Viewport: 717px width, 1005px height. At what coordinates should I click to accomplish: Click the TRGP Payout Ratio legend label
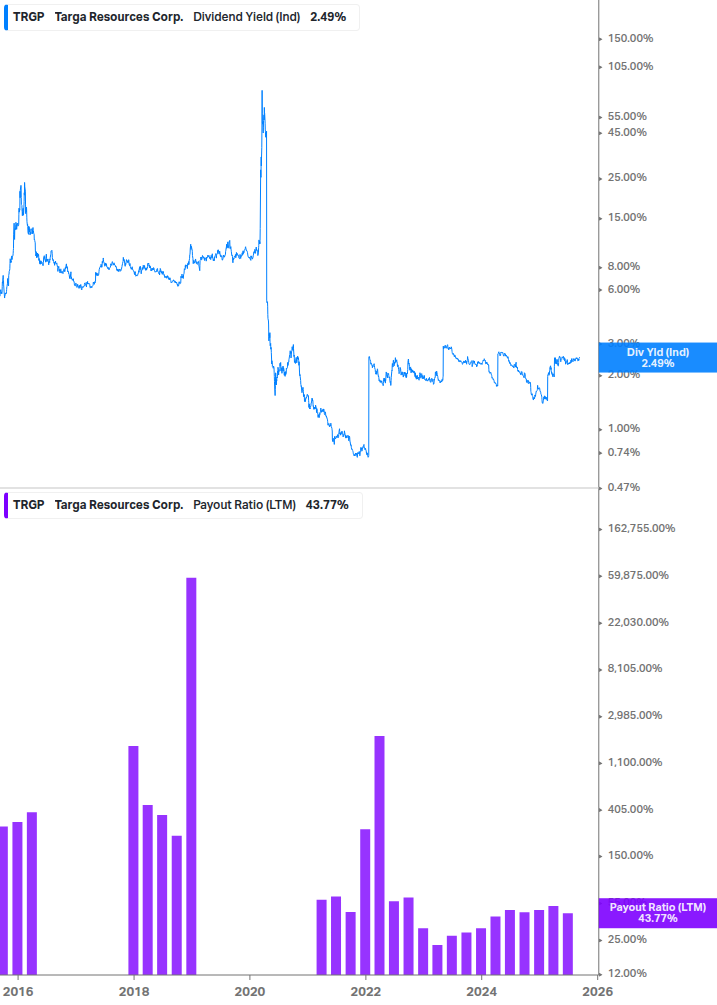tap(182, 505)
